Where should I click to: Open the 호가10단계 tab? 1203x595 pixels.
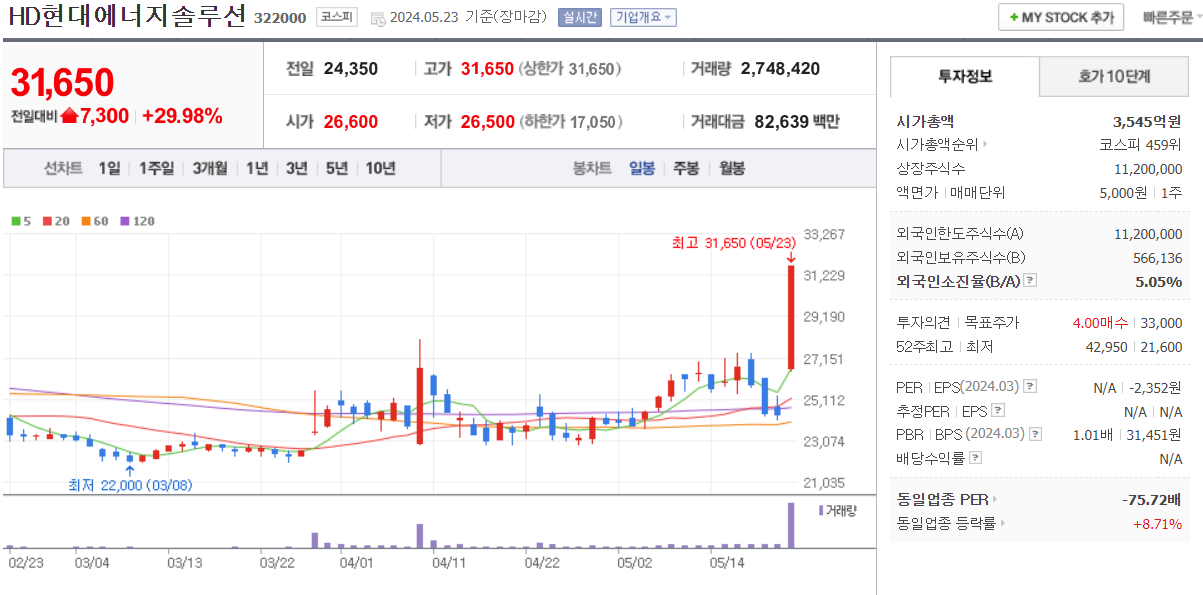[x=1114, y=76]
